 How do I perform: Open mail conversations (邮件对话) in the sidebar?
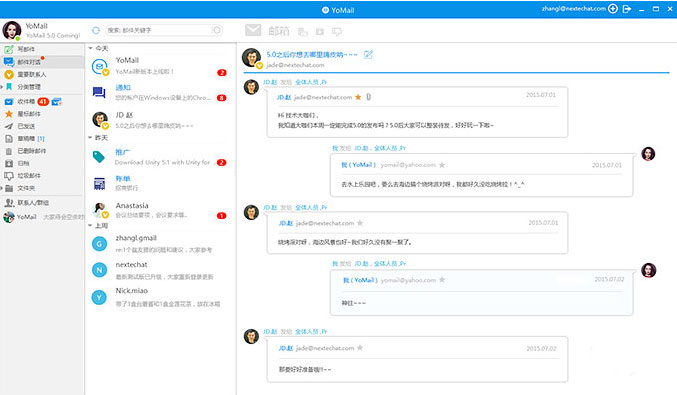click(x=42, y=62)
